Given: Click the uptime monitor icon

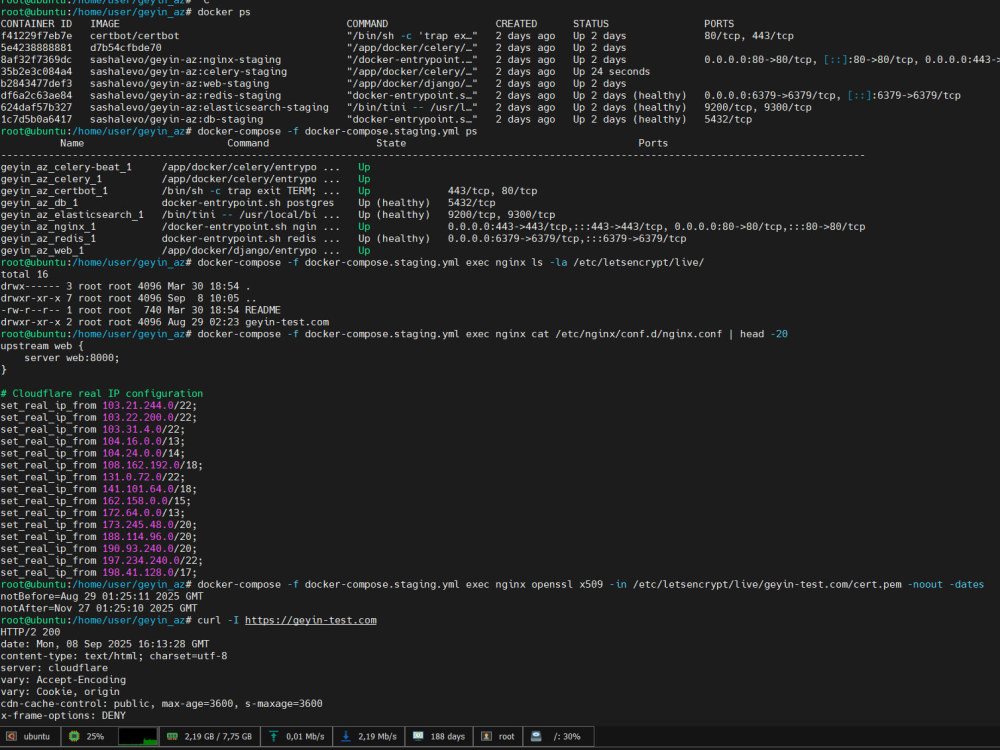Looking at the screenshot, I should (418, 736).
